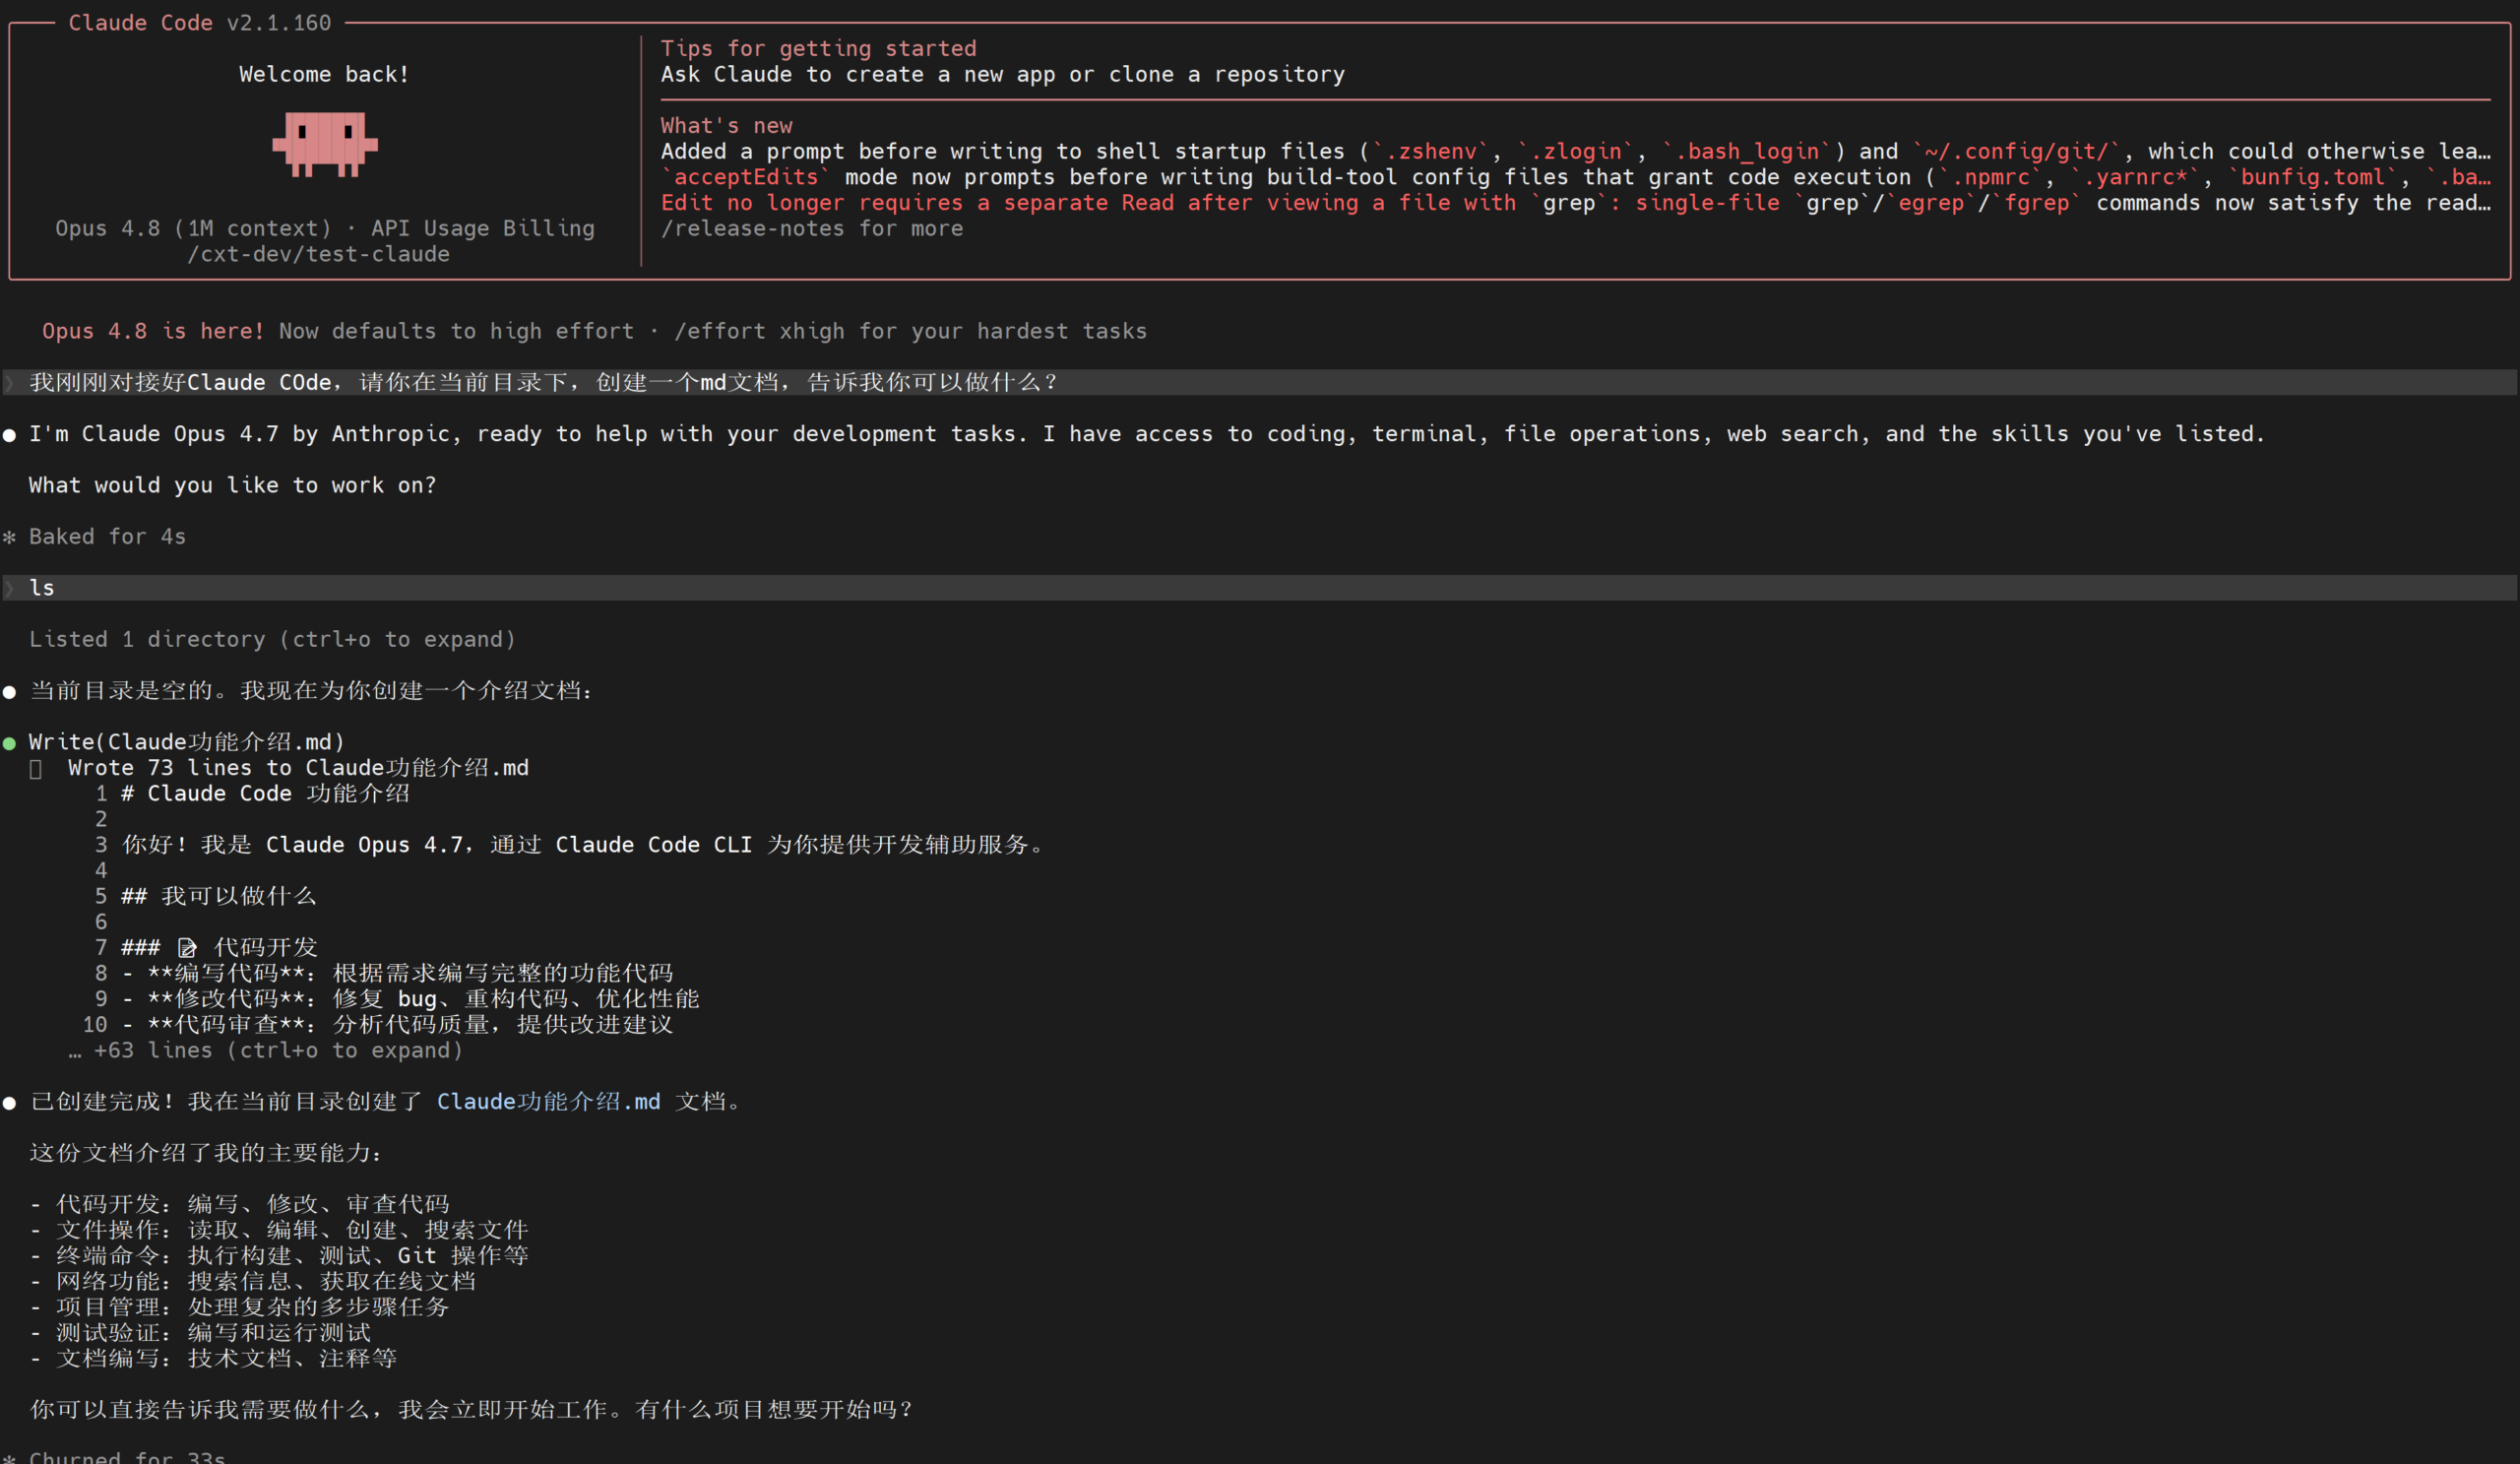Screen dimensions: 2520x1464
Task: Click the white bullet before '已创建完成'
Action: pos(10,1103)
